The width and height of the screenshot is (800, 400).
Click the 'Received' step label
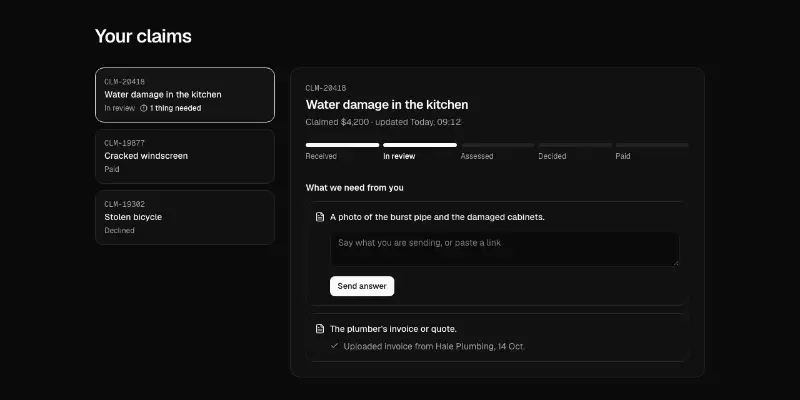321,156
